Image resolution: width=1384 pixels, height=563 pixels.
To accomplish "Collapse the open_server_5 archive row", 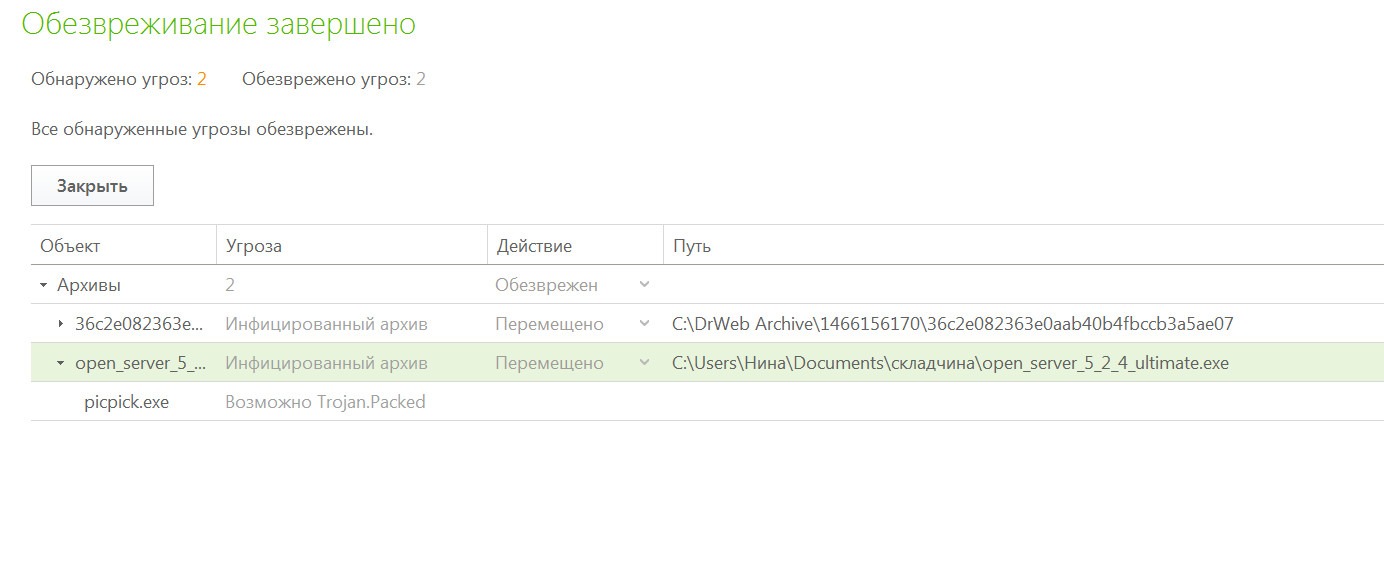I will tap(61, 363).
